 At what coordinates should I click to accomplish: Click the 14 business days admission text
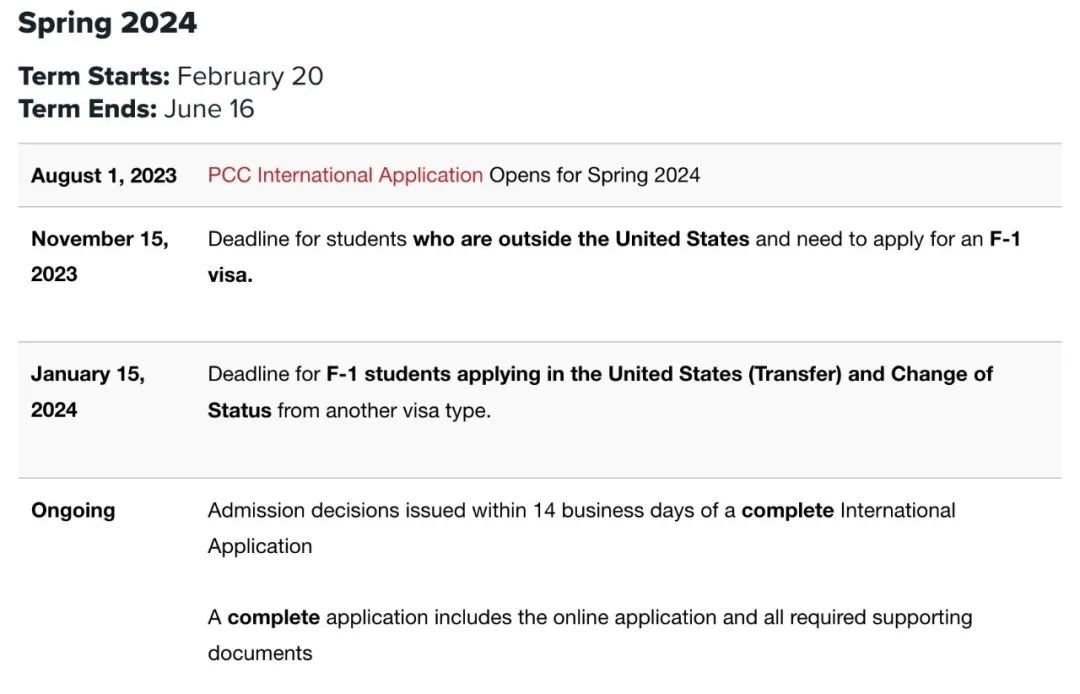(581, 528)
